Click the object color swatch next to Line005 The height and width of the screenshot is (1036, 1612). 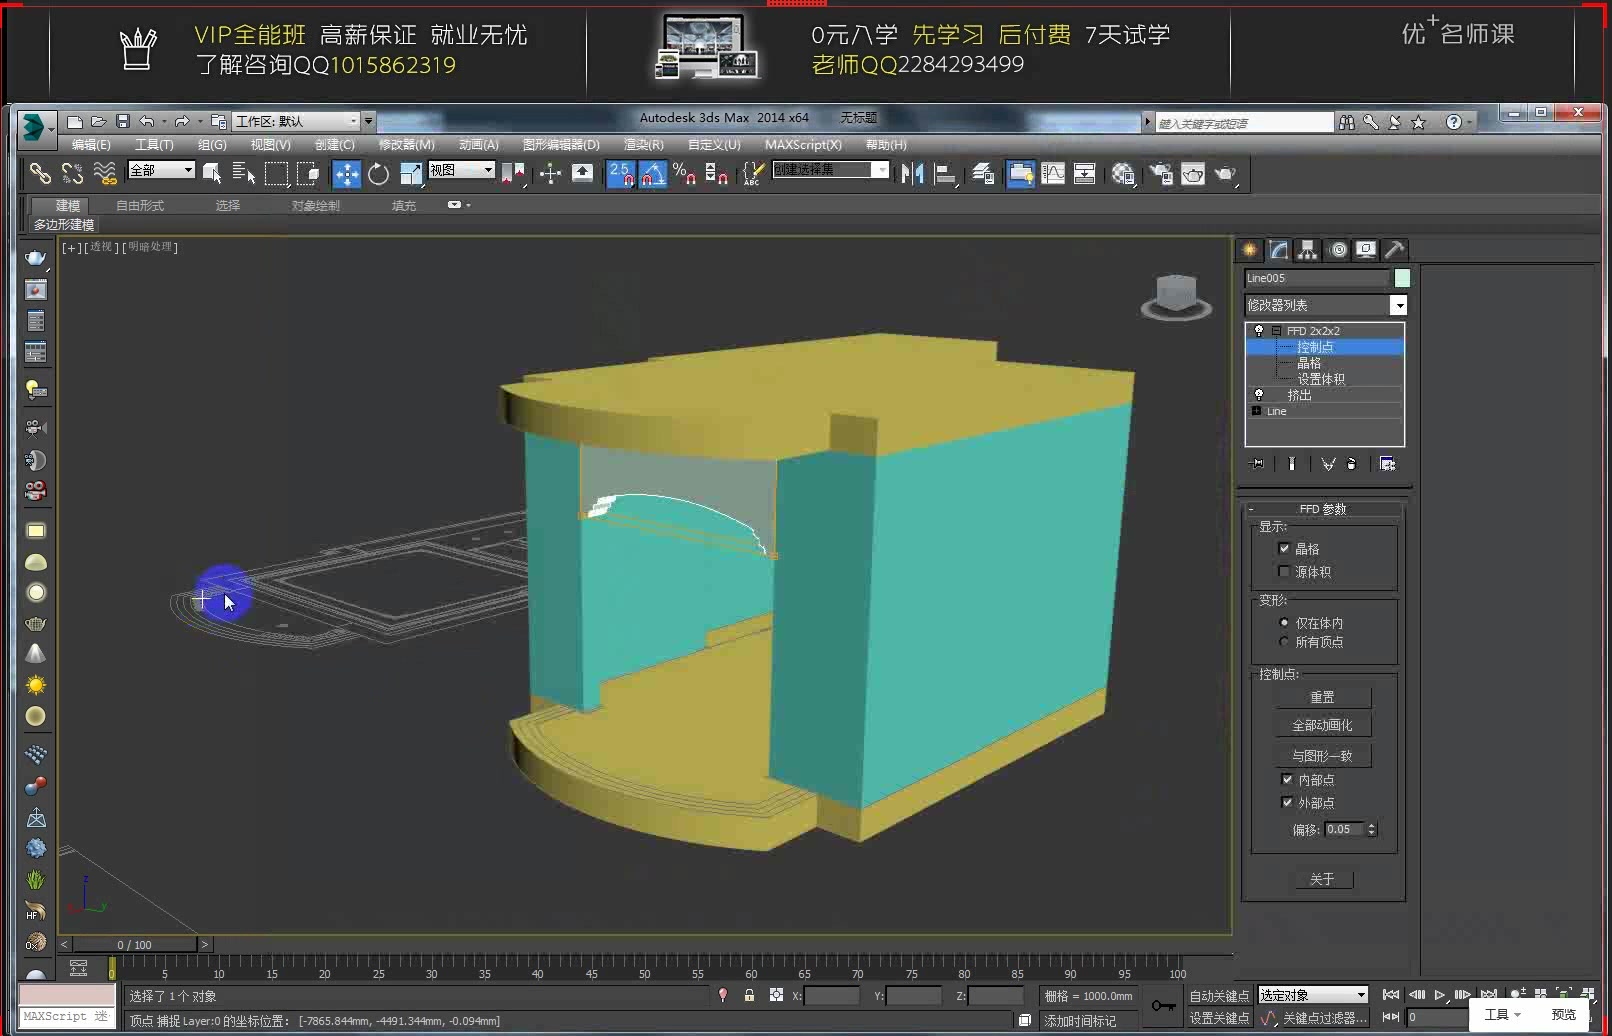1402,277
